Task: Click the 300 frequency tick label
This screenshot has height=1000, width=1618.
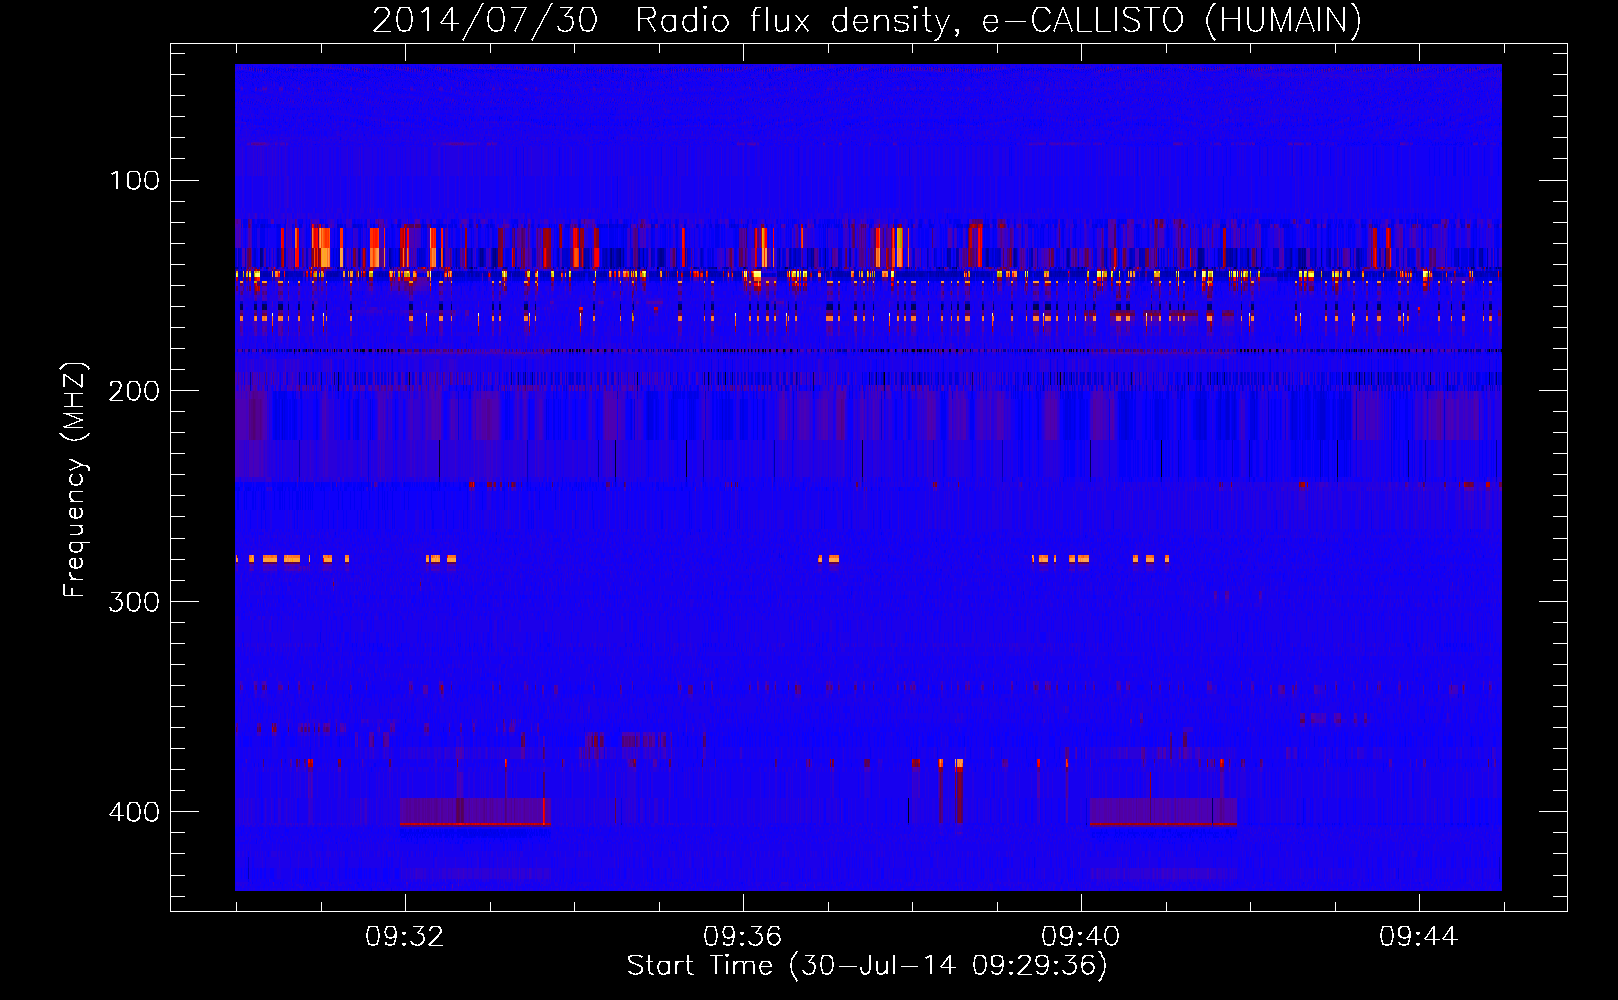Action: pos(135,602)
